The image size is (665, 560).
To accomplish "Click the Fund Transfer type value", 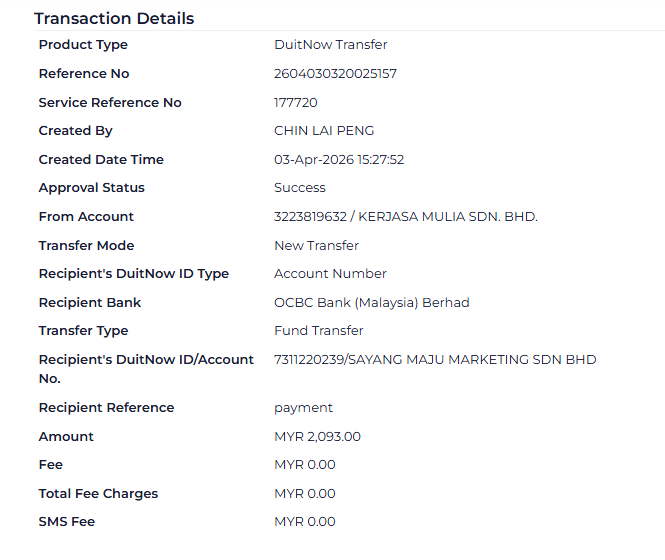I will pyautogui.click(x=319, y=331).
